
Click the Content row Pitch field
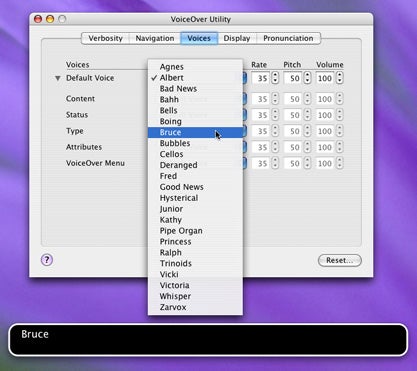click(293, 99)
